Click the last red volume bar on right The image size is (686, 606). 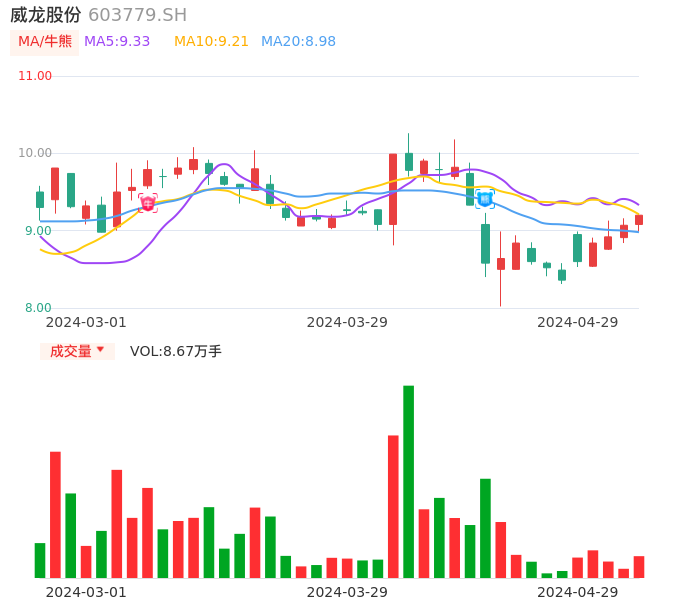click(639, 567)
